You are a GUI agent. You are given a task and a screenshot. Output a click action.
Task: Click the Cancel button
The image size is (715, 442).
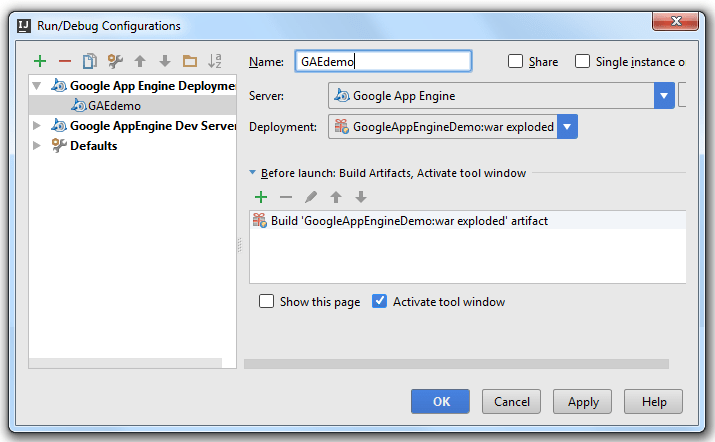[x=511, y=401]
